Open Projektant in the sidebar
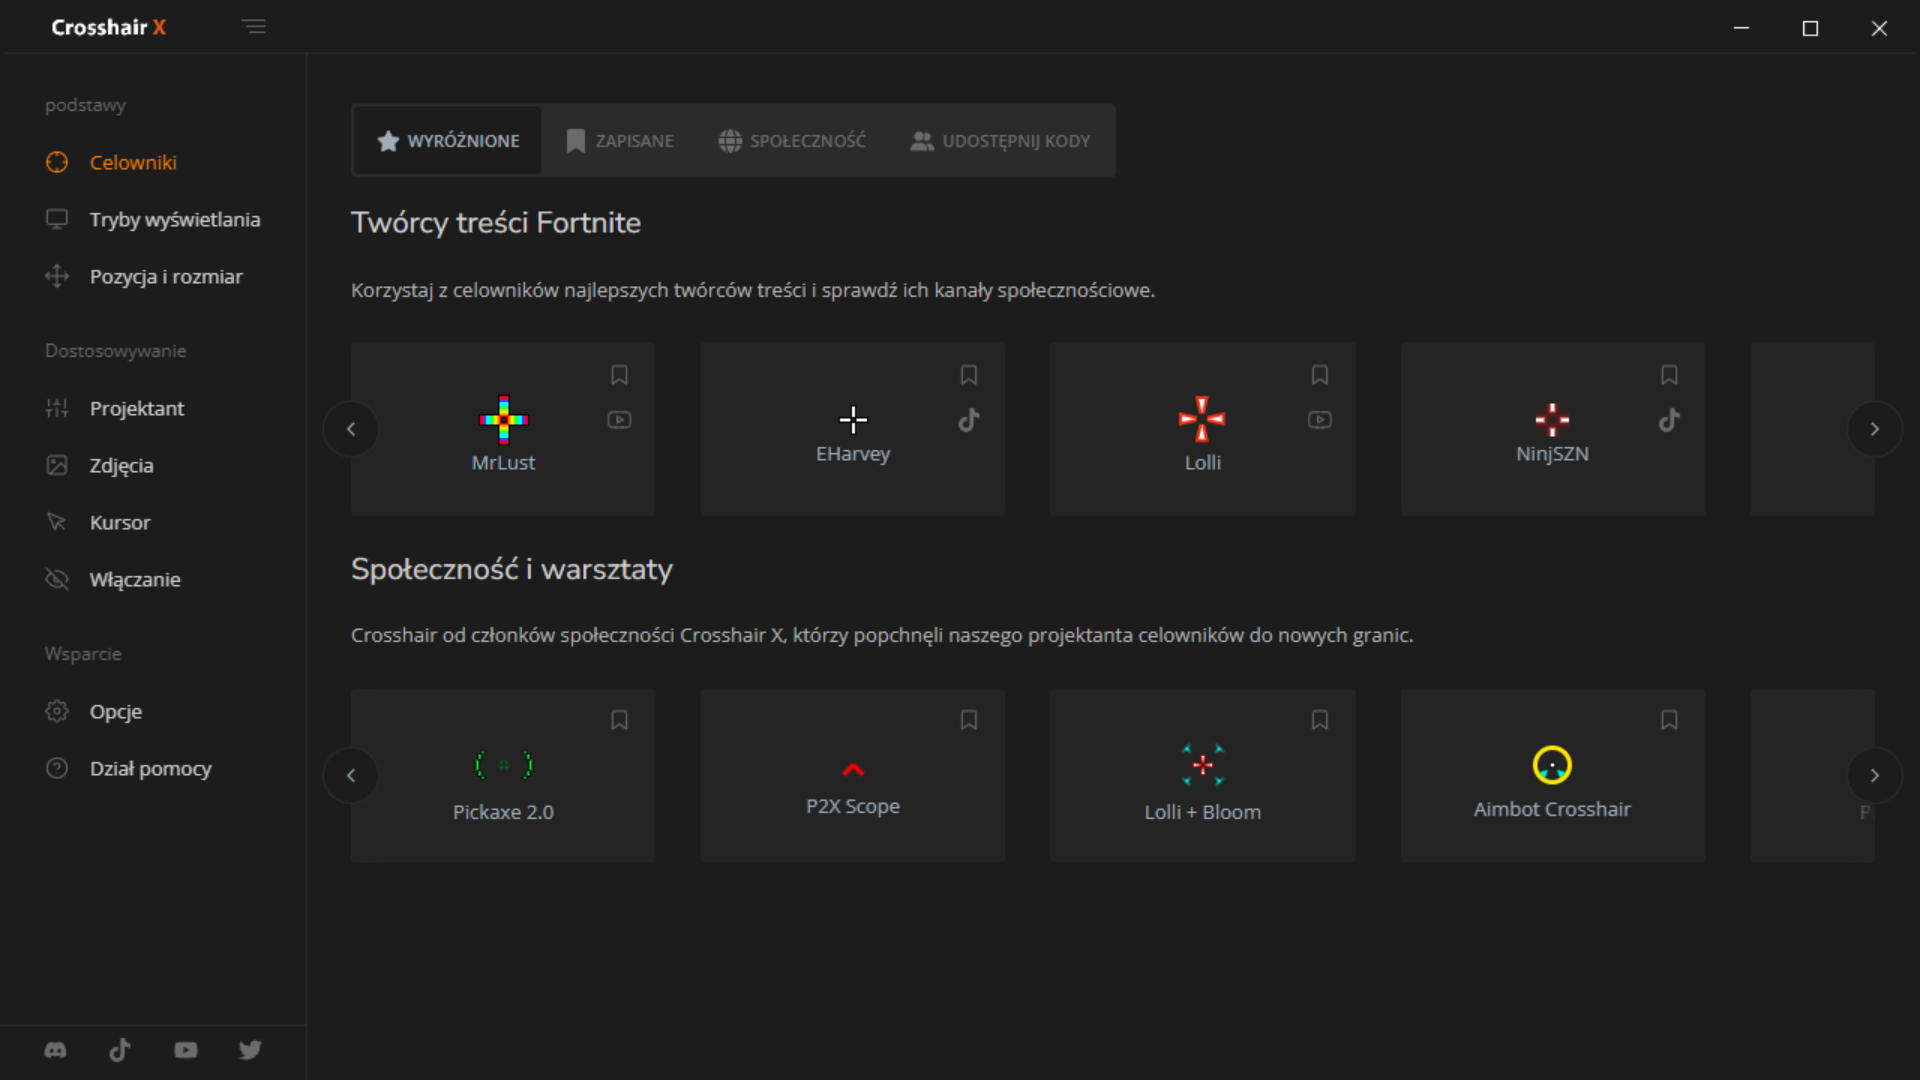The height and width of the screenshot is (1080, 1920). [x=137, y=408]
